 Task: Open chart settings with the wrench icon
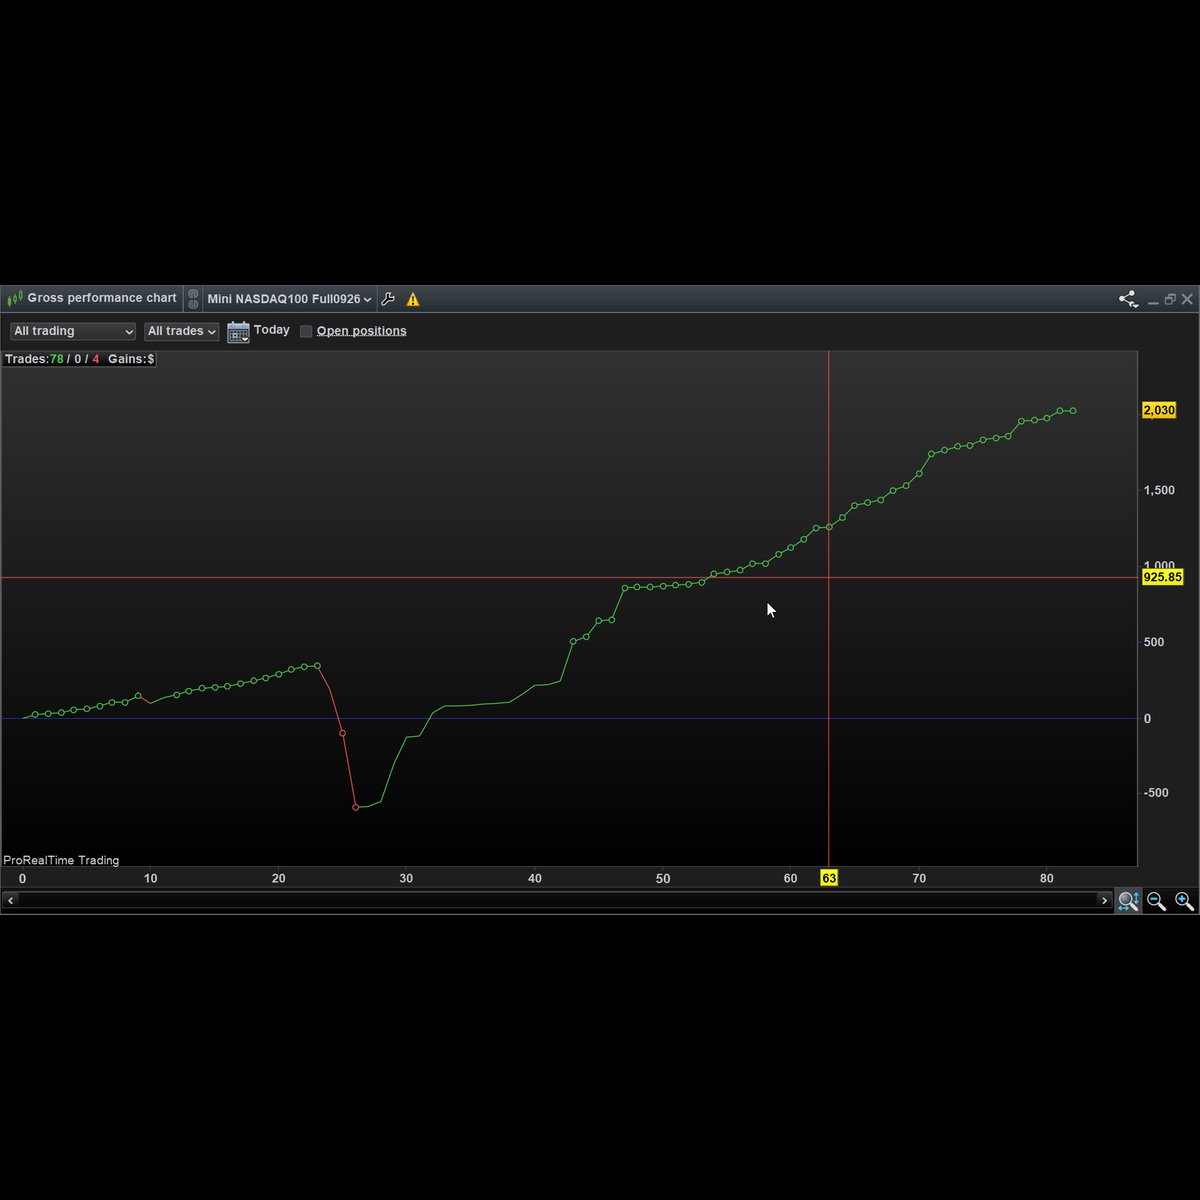coord(388,299)
